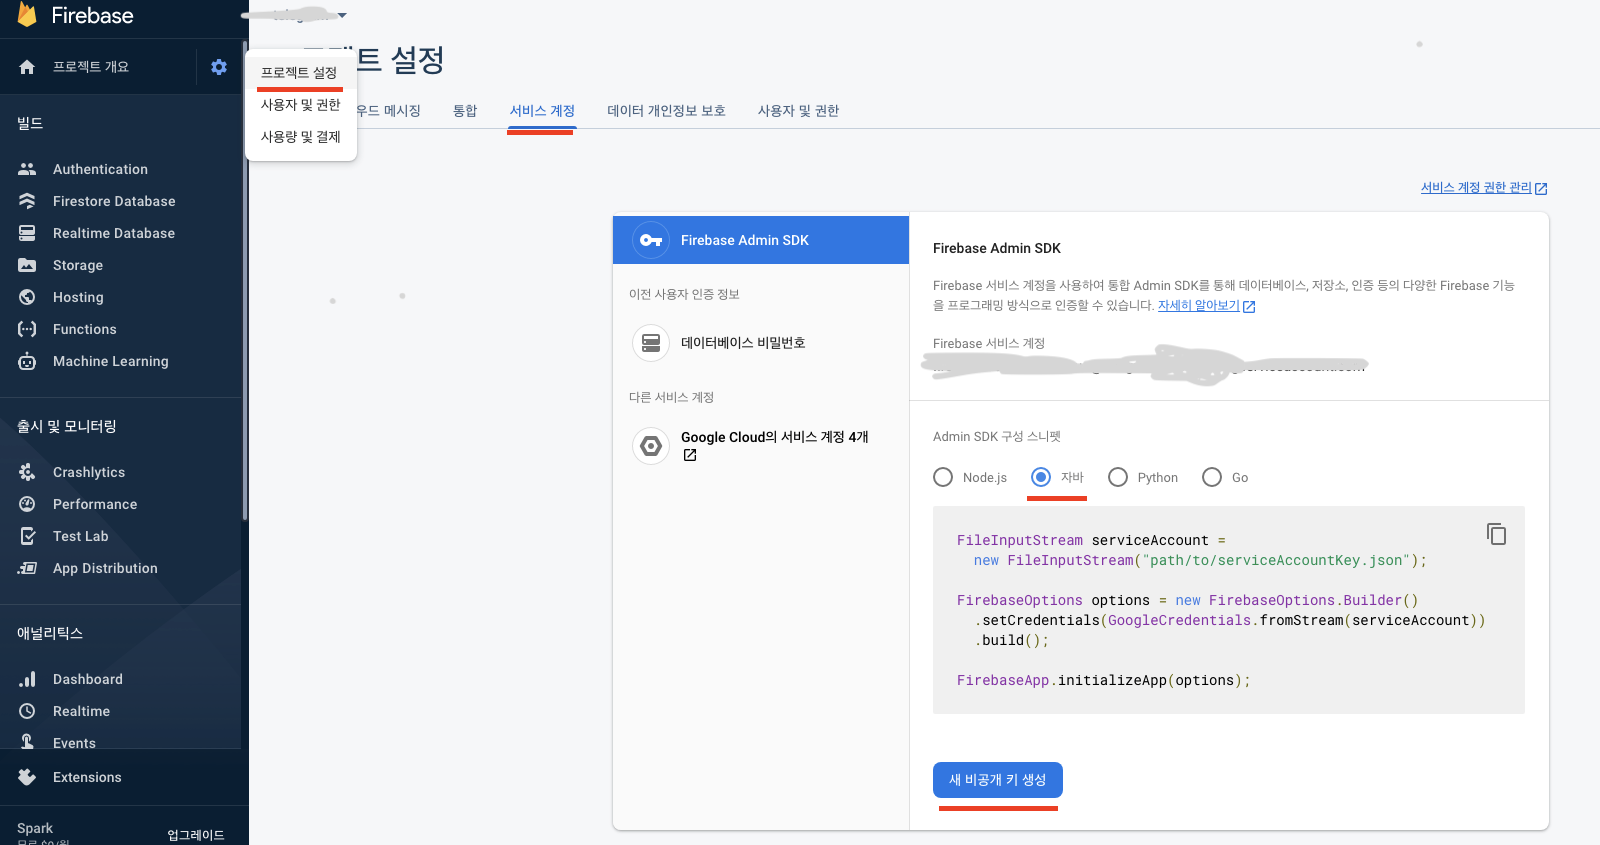Image resolution: width=1600 pixels, height=845 pixels.
Task: Expand the project name dropdown arrow
Action: coord(342,15)
